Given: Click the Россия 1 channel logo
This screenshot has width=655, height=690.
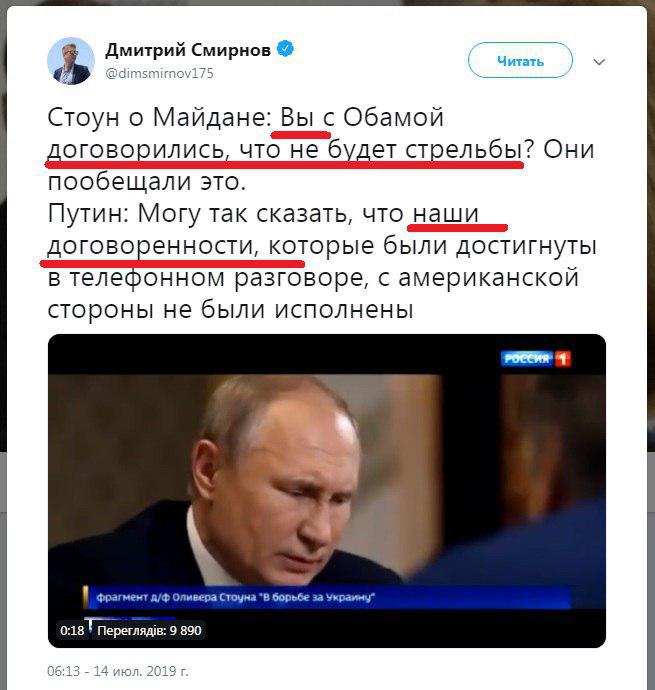Looking at the screenshot, I should 536,359.
